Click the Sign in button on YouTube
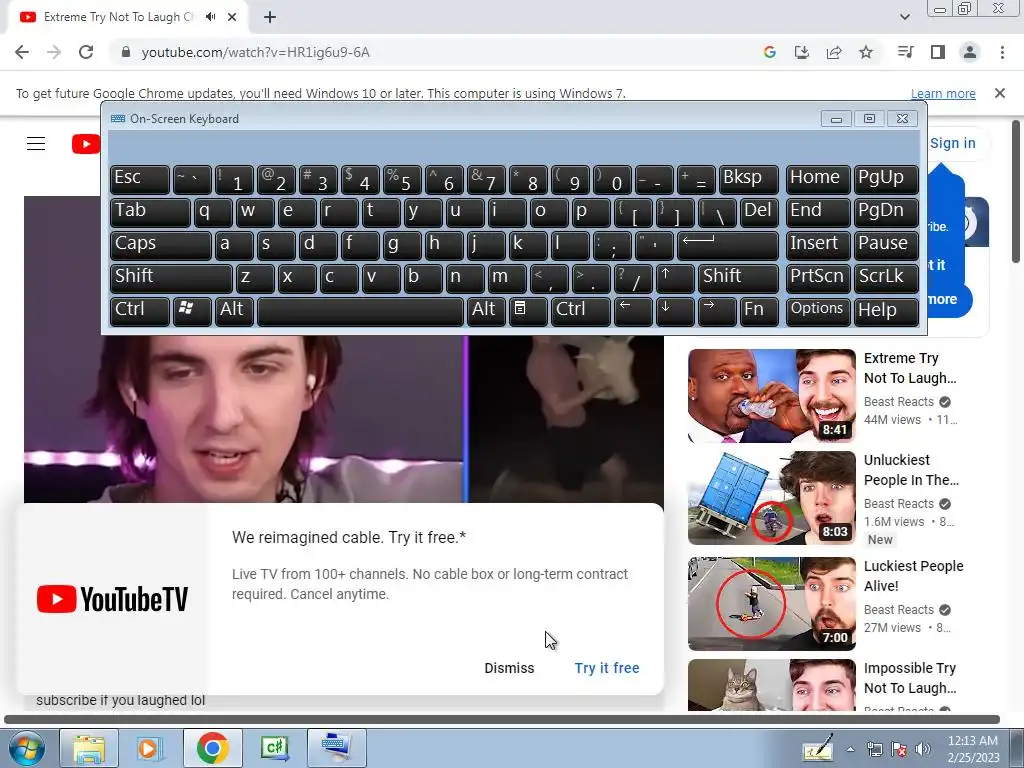This screenshot has height=768, width=1024. point(952,143)
